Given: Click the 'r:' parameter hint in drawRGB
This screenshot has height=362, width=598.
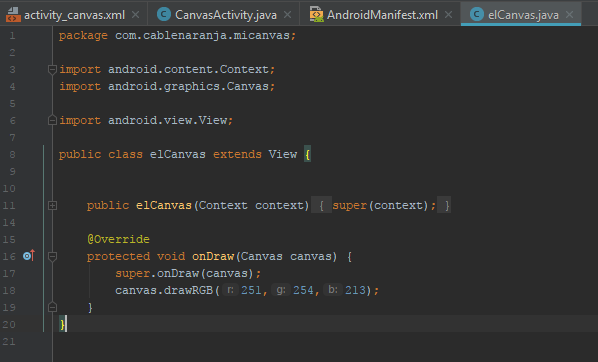Looking at the screenshot, I should [x=231, y=290].
